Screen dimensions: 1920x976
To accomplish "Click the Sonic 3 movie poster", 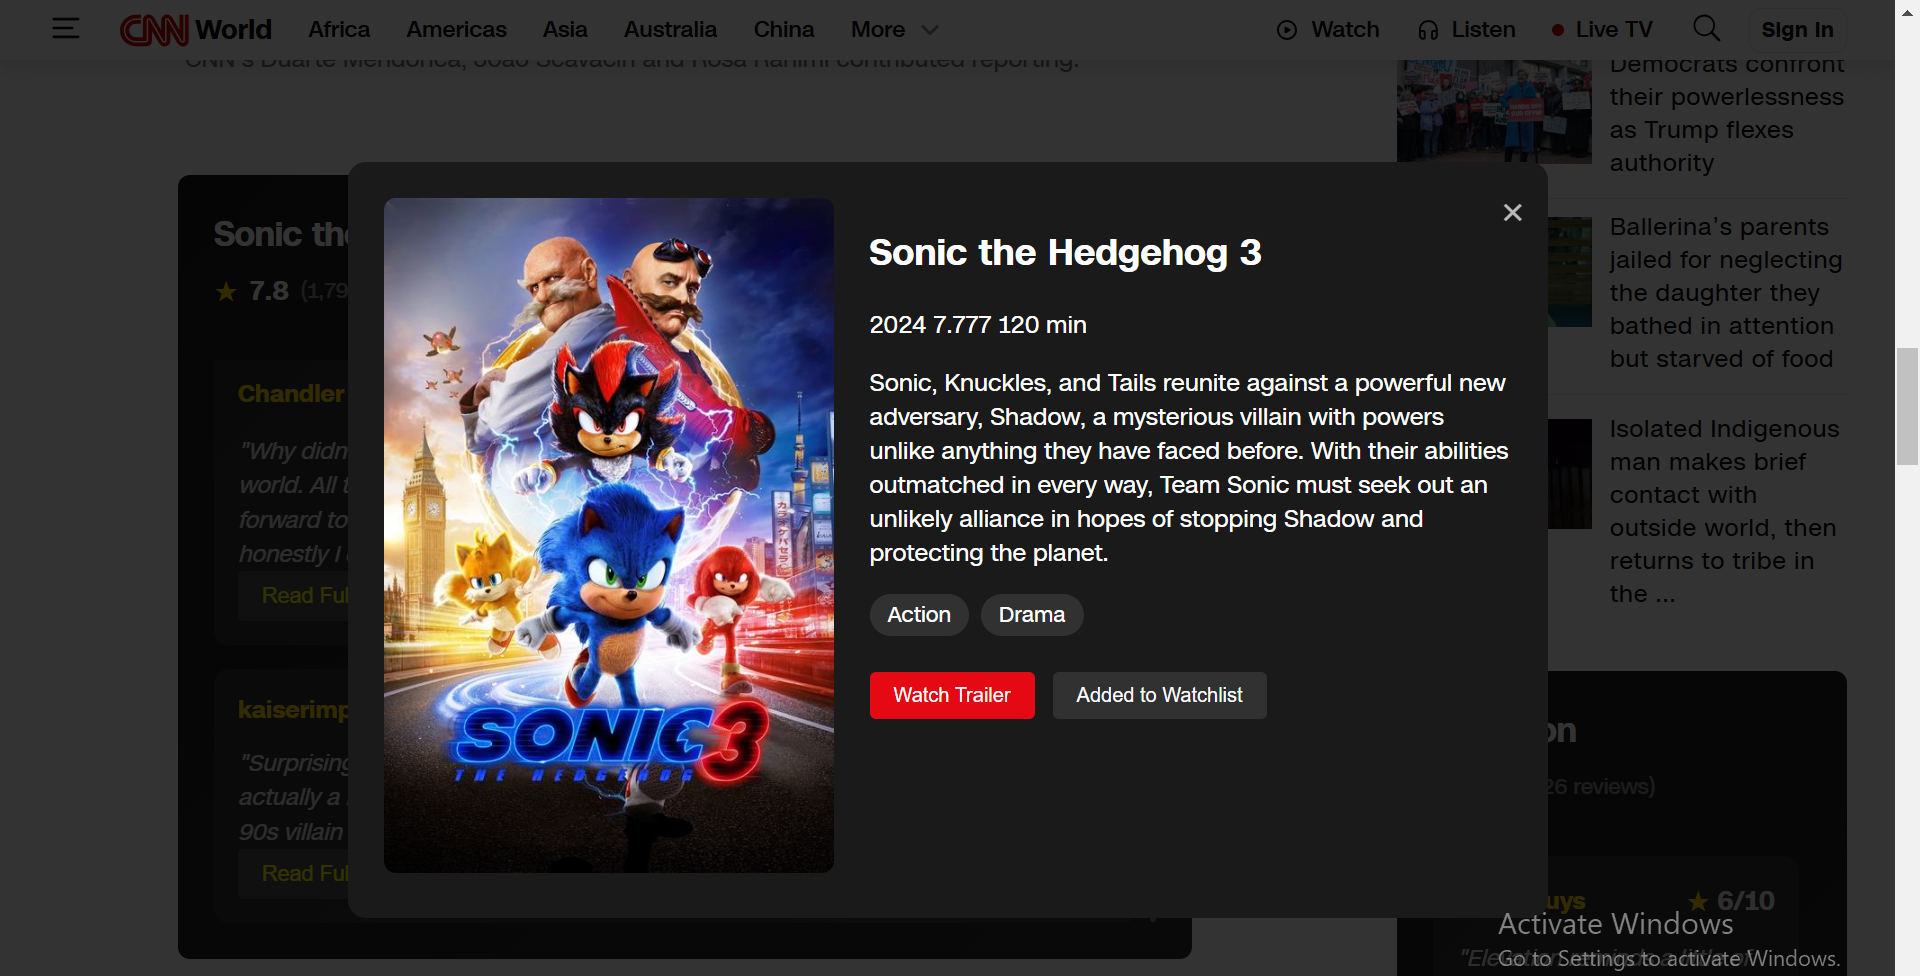I will [609, 535].
